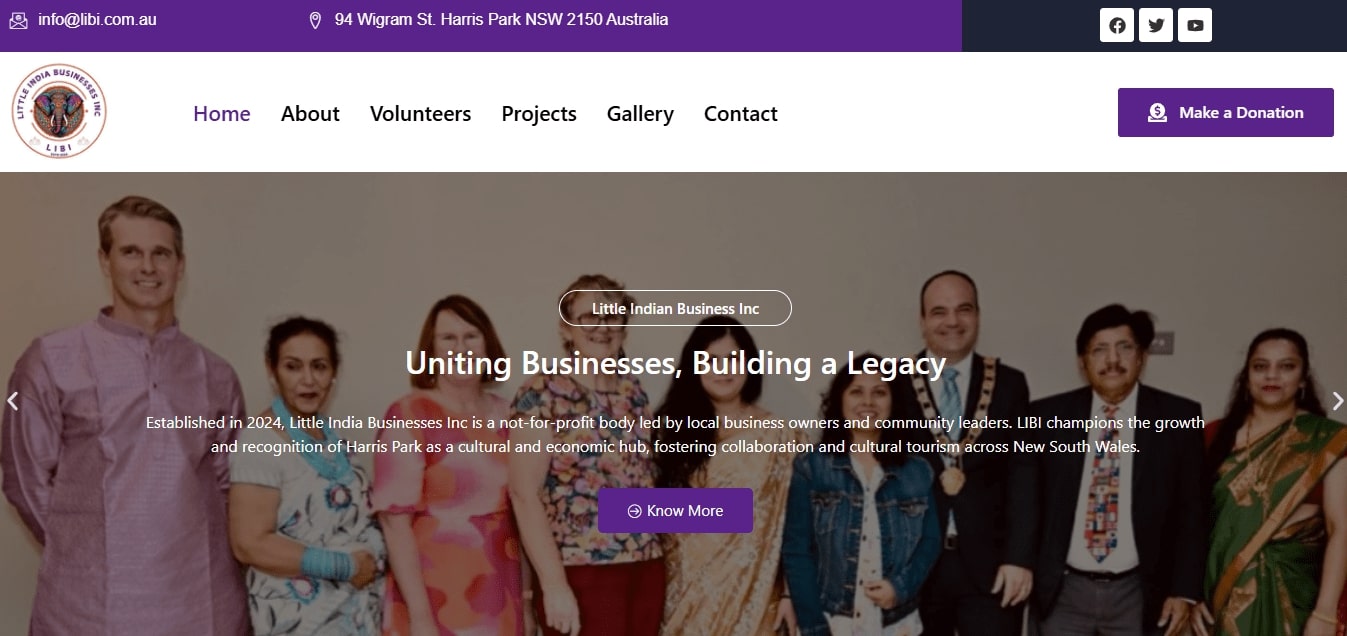The width and height of the screenshot is (1347, 636).
Task: Open the About page
Action: tap(310, 114)
